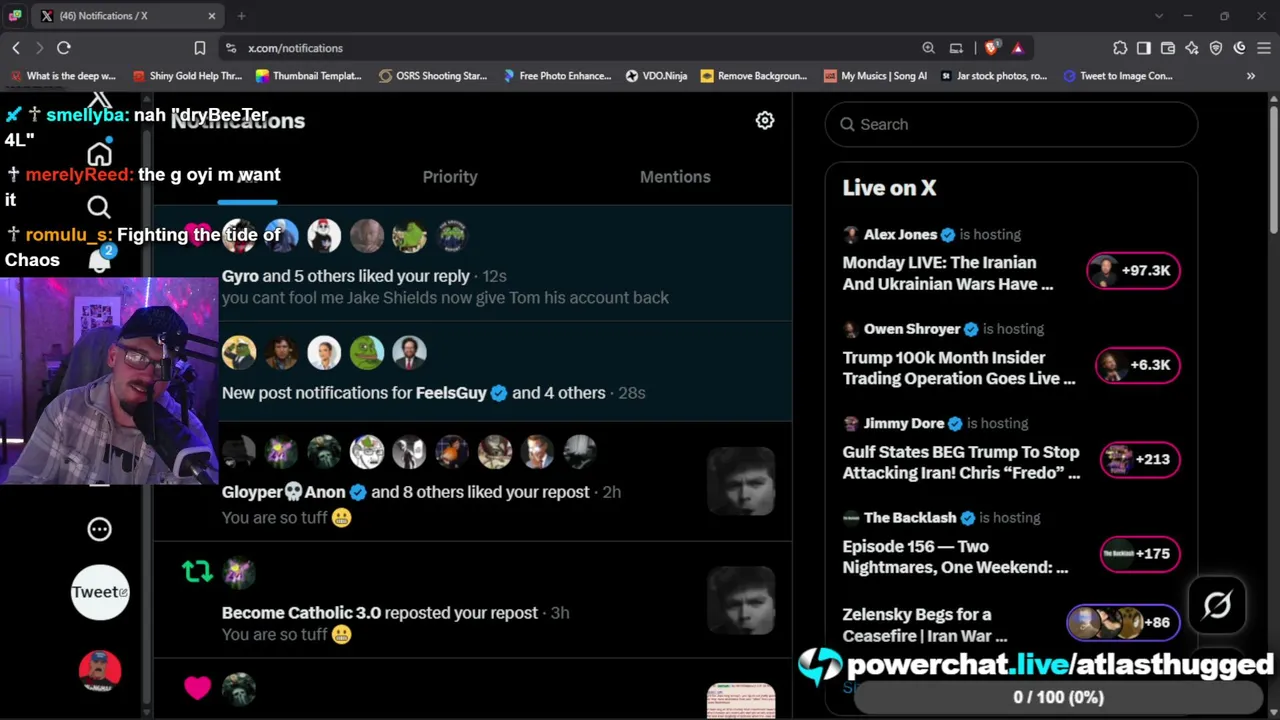Select the Notifications / X browser tab
1280x720 pixels.
[x=128, y=16]
